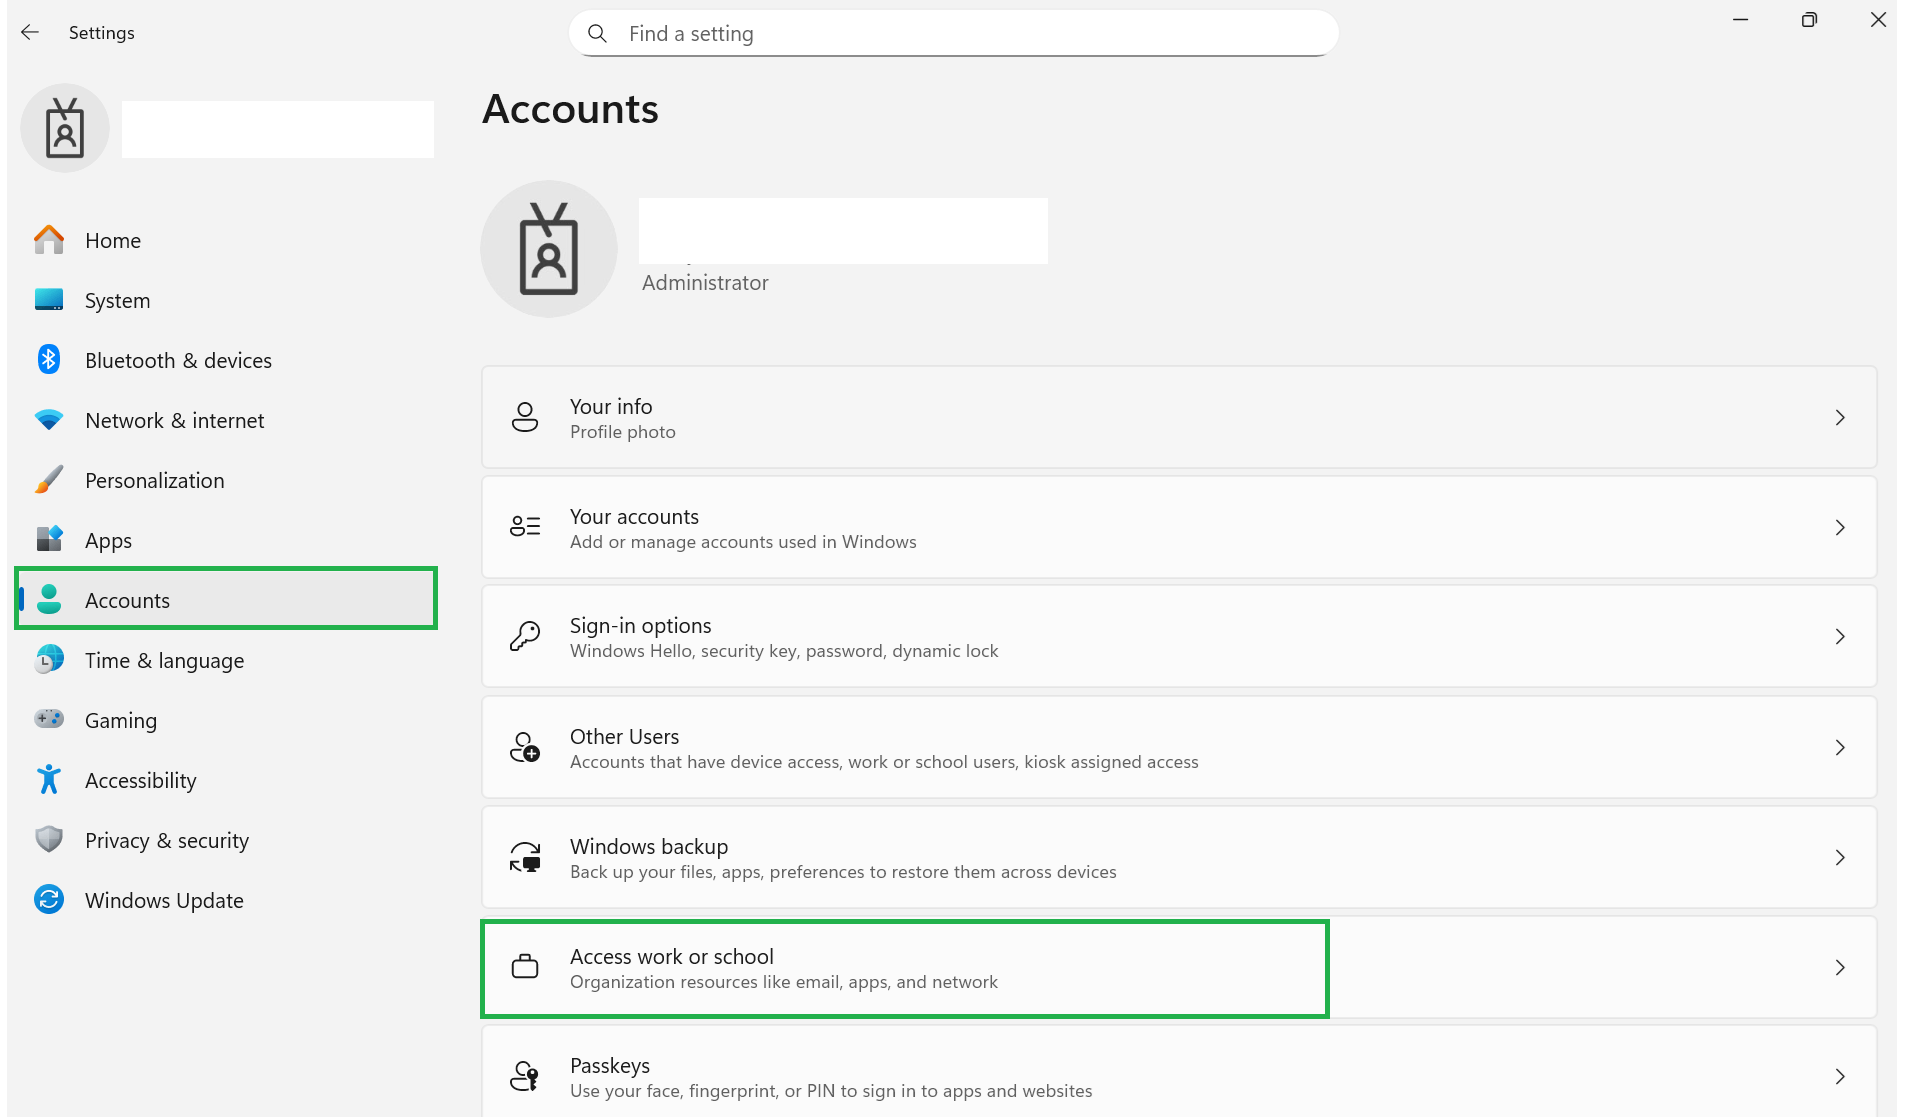This screenshot has height=1120, width=1913.
Task: Expand Access work or school chevron
Action: 1840,967
